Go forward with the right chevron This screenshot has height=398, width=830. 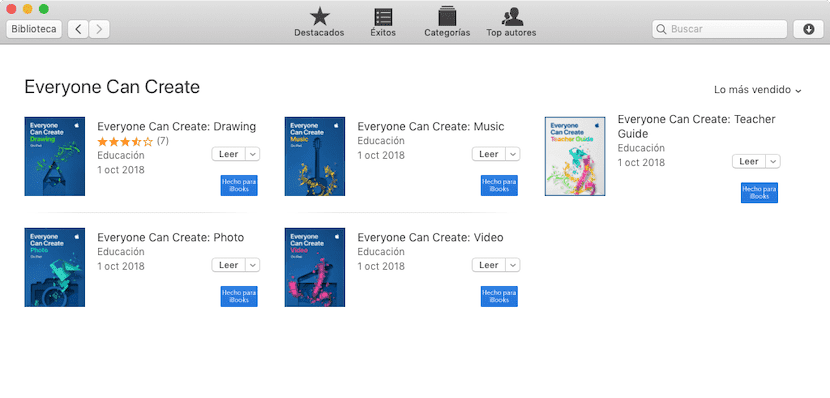[99, 29]
